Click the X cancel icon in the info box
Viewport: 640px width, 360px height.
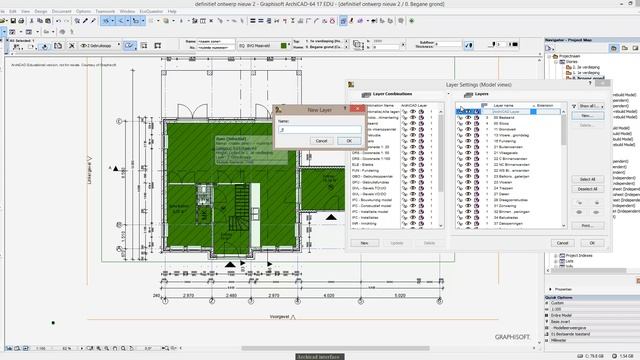coord(72,46)
